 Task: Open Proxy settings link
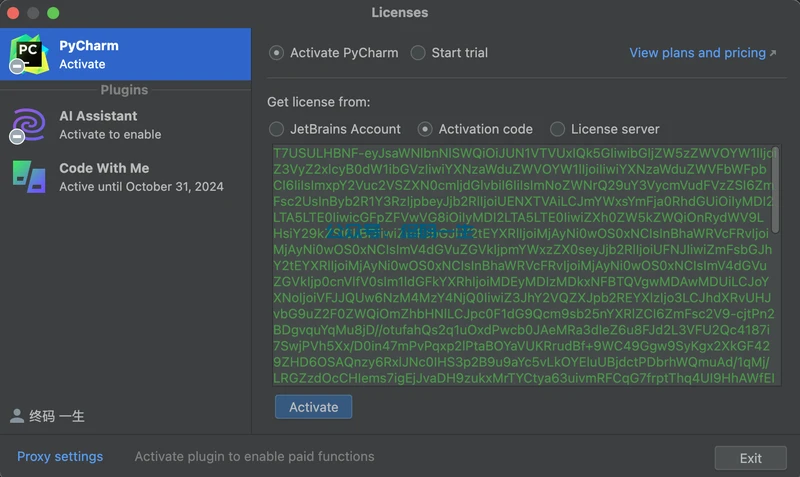click(60, 456)
